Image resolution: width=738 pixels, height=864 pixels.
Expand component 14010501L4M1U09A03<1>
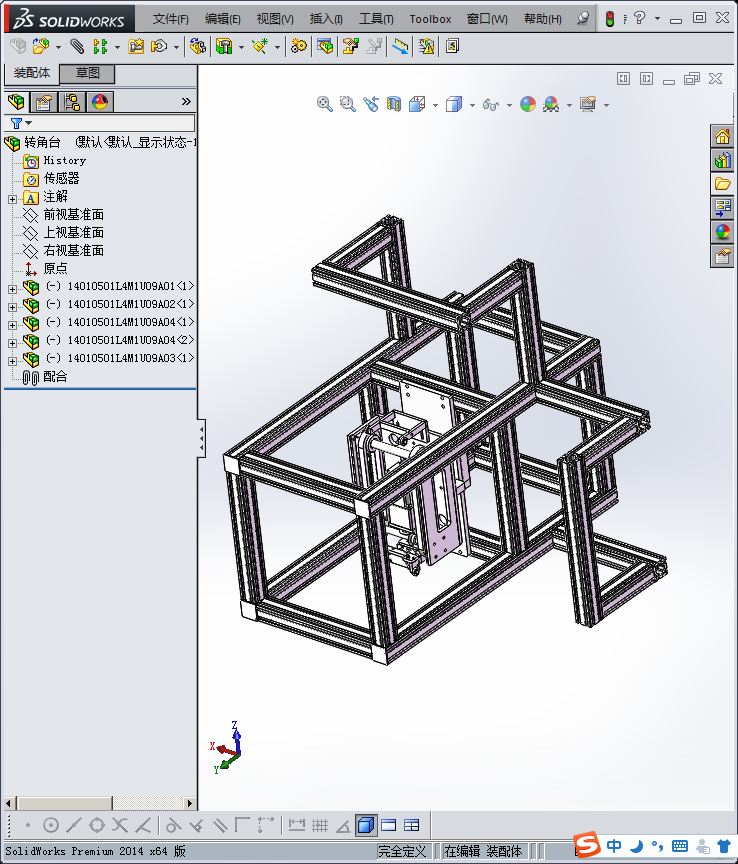(12, 361)
